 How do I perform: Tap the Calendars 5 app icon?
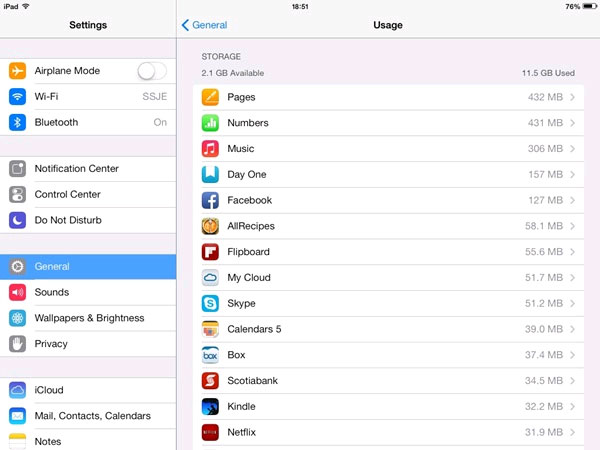(210, 329)
